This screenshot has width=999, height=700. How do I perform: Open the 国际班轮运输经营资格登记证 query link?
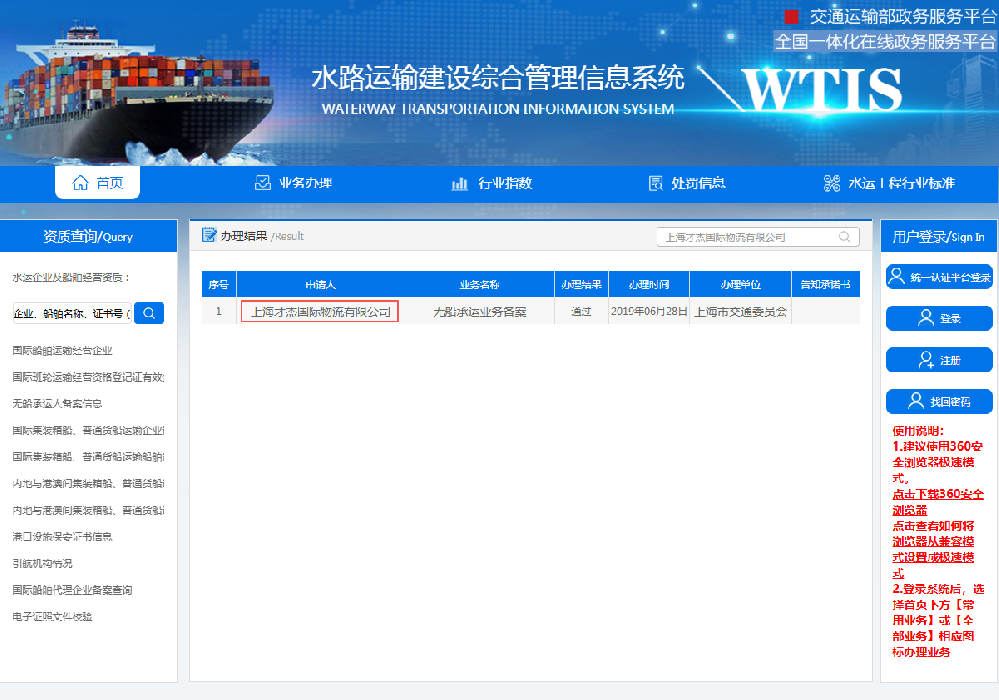(x=89, y=377)
